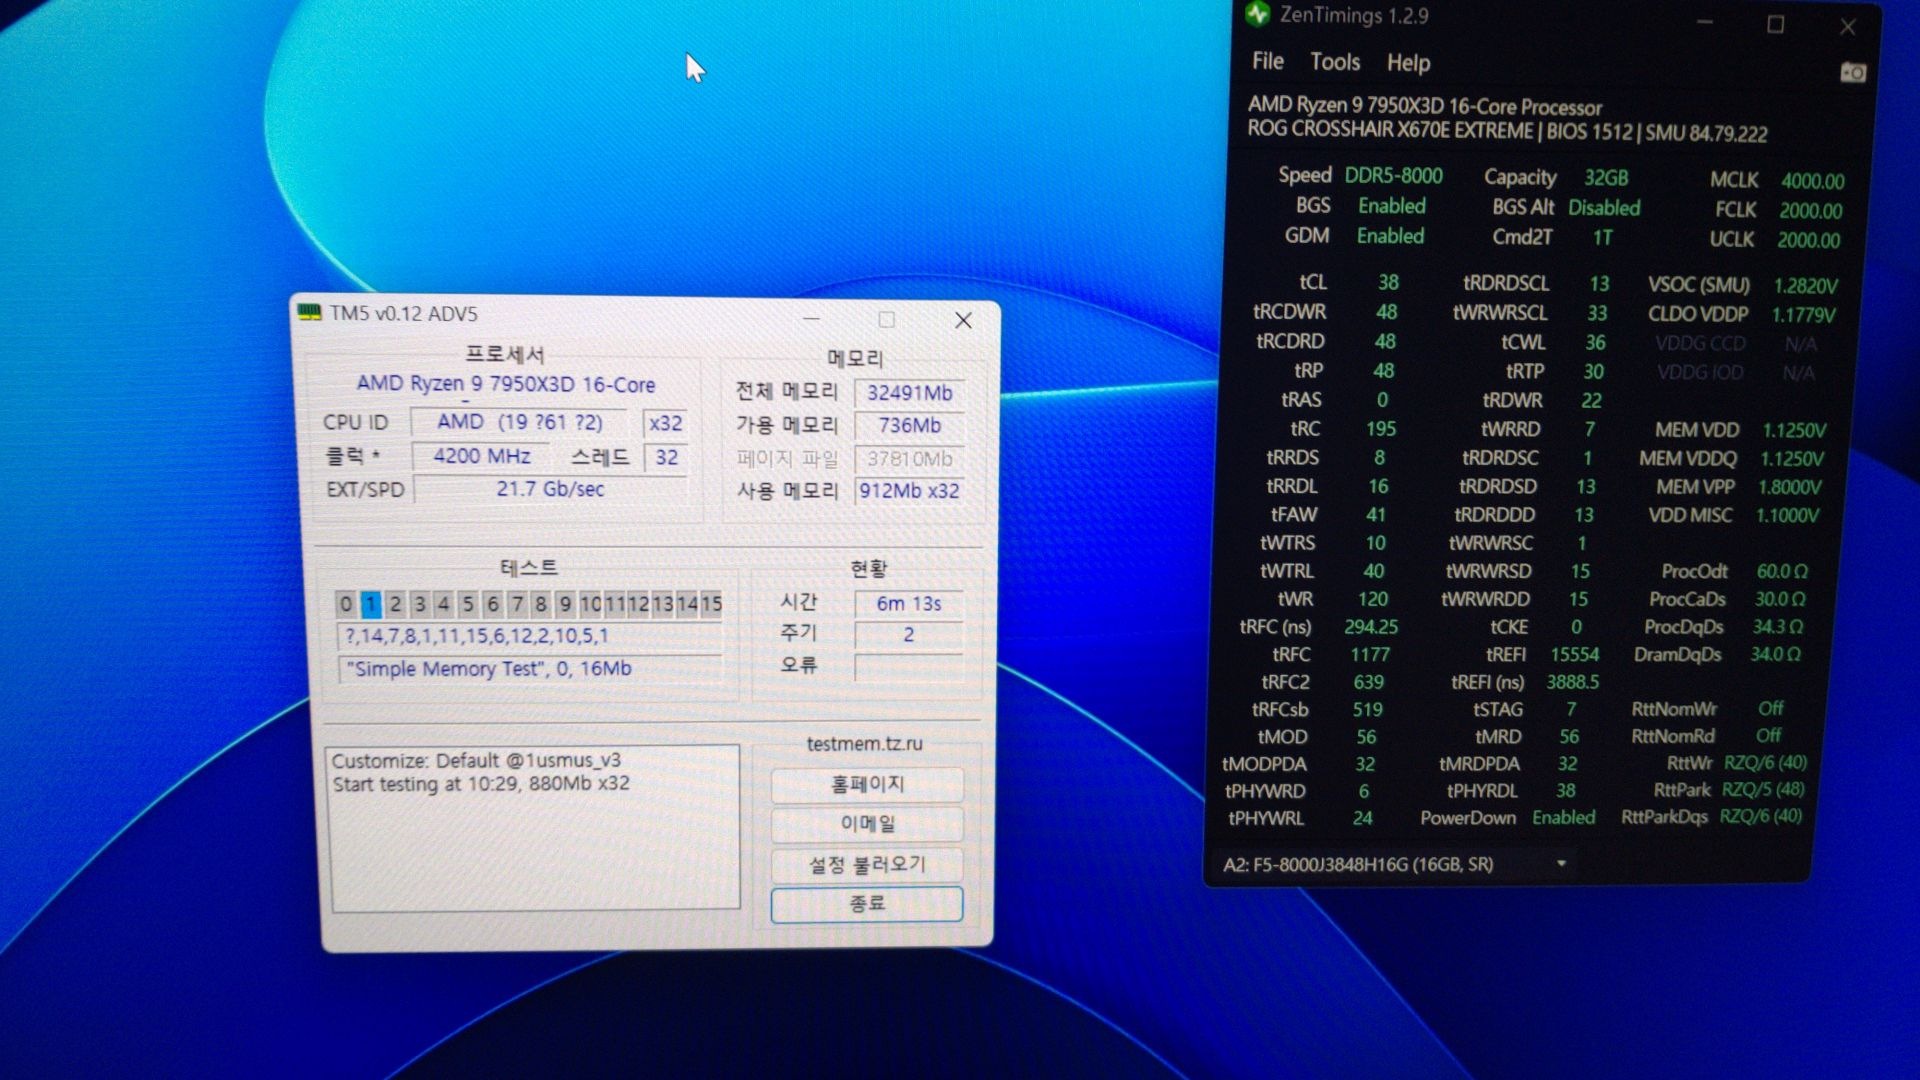Click the MEM VDD value 1.1250V
Viewport: 1920px width, 1080px height.
1794,430
